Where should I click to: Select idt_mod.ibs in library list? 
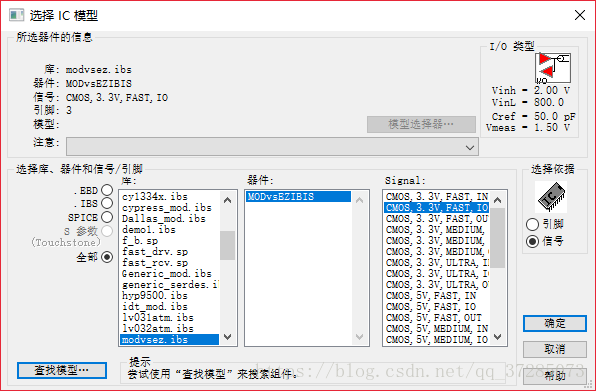170,307
